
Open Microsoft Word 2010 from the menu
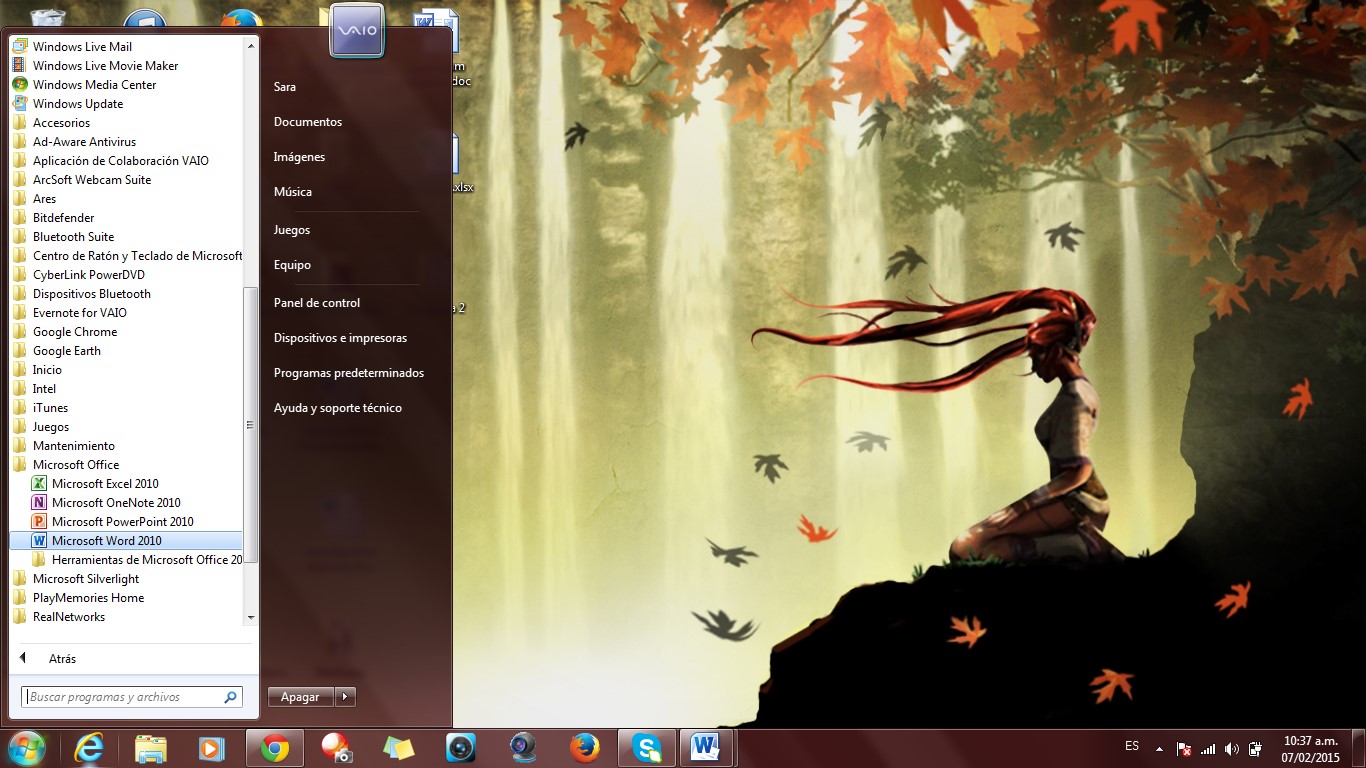tap(125, 541)
